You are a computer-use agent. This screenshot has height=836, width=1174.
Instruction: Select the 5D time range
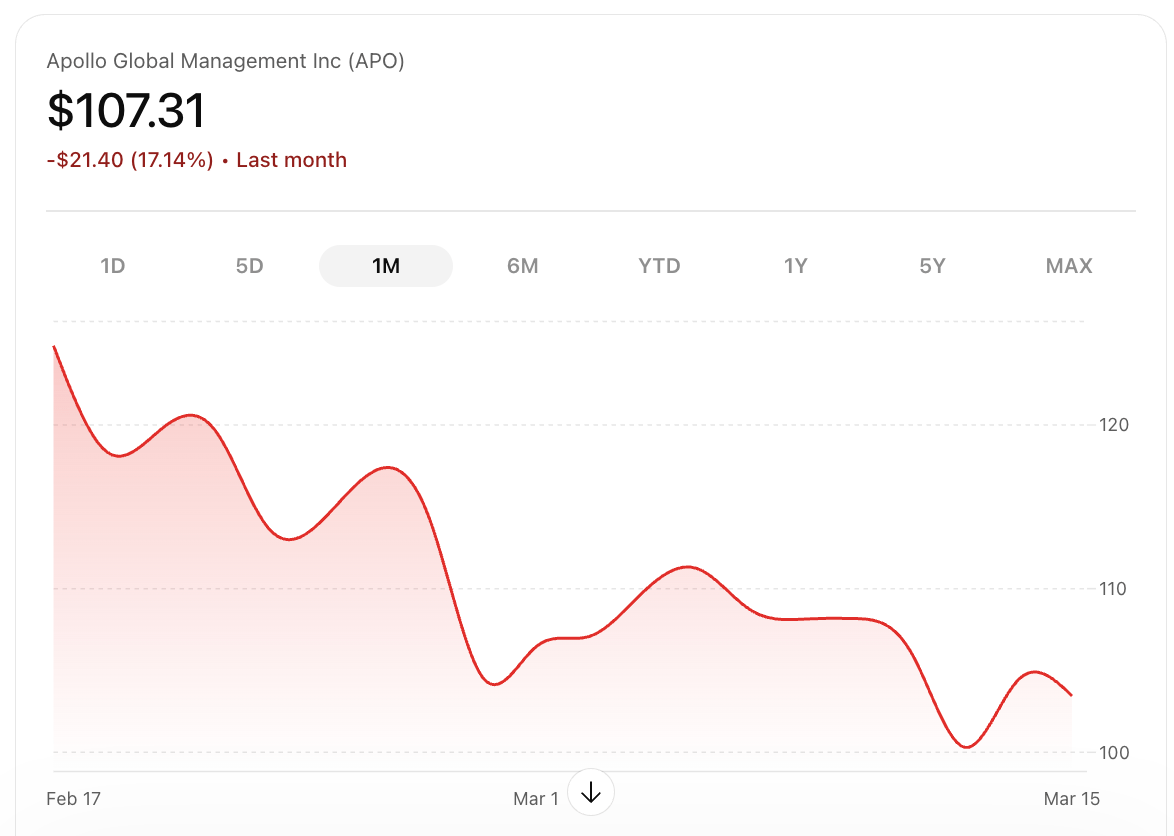(x=249, y=266)
